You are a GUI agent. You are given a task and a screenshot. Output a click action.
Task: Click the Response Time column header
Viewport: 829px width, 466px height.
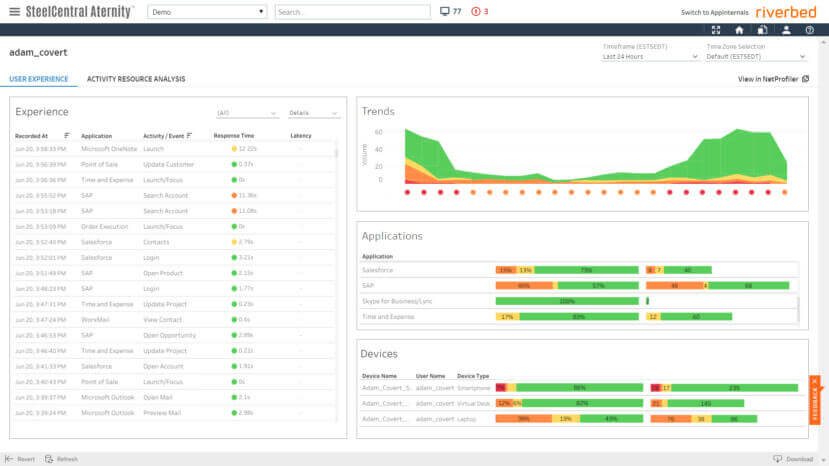coord(234,136)
